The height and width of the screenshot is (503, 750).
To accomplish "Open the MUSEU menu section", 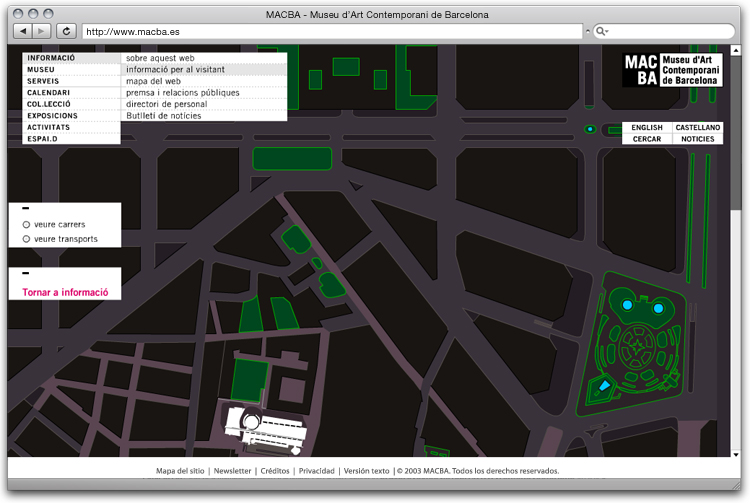I will (x=42, y=70).
